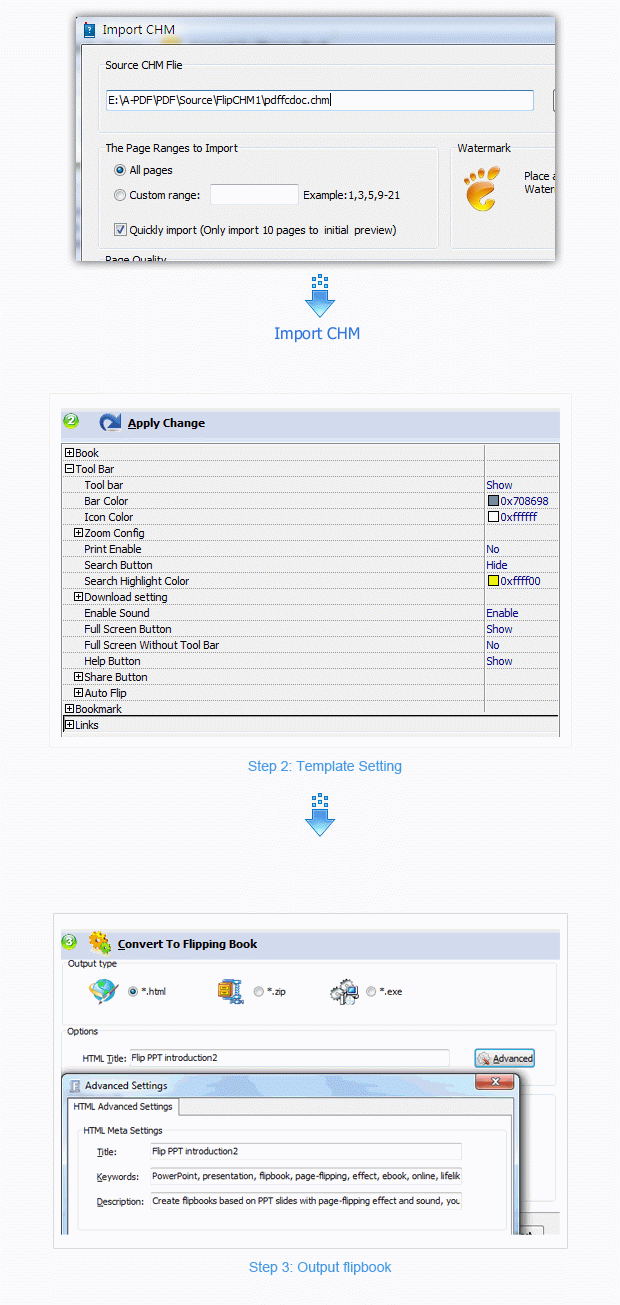The height and width of the screenshot is (1305, 620).
Task: Open the HTML Advanced Settings tab
Action: [122, 1106]
